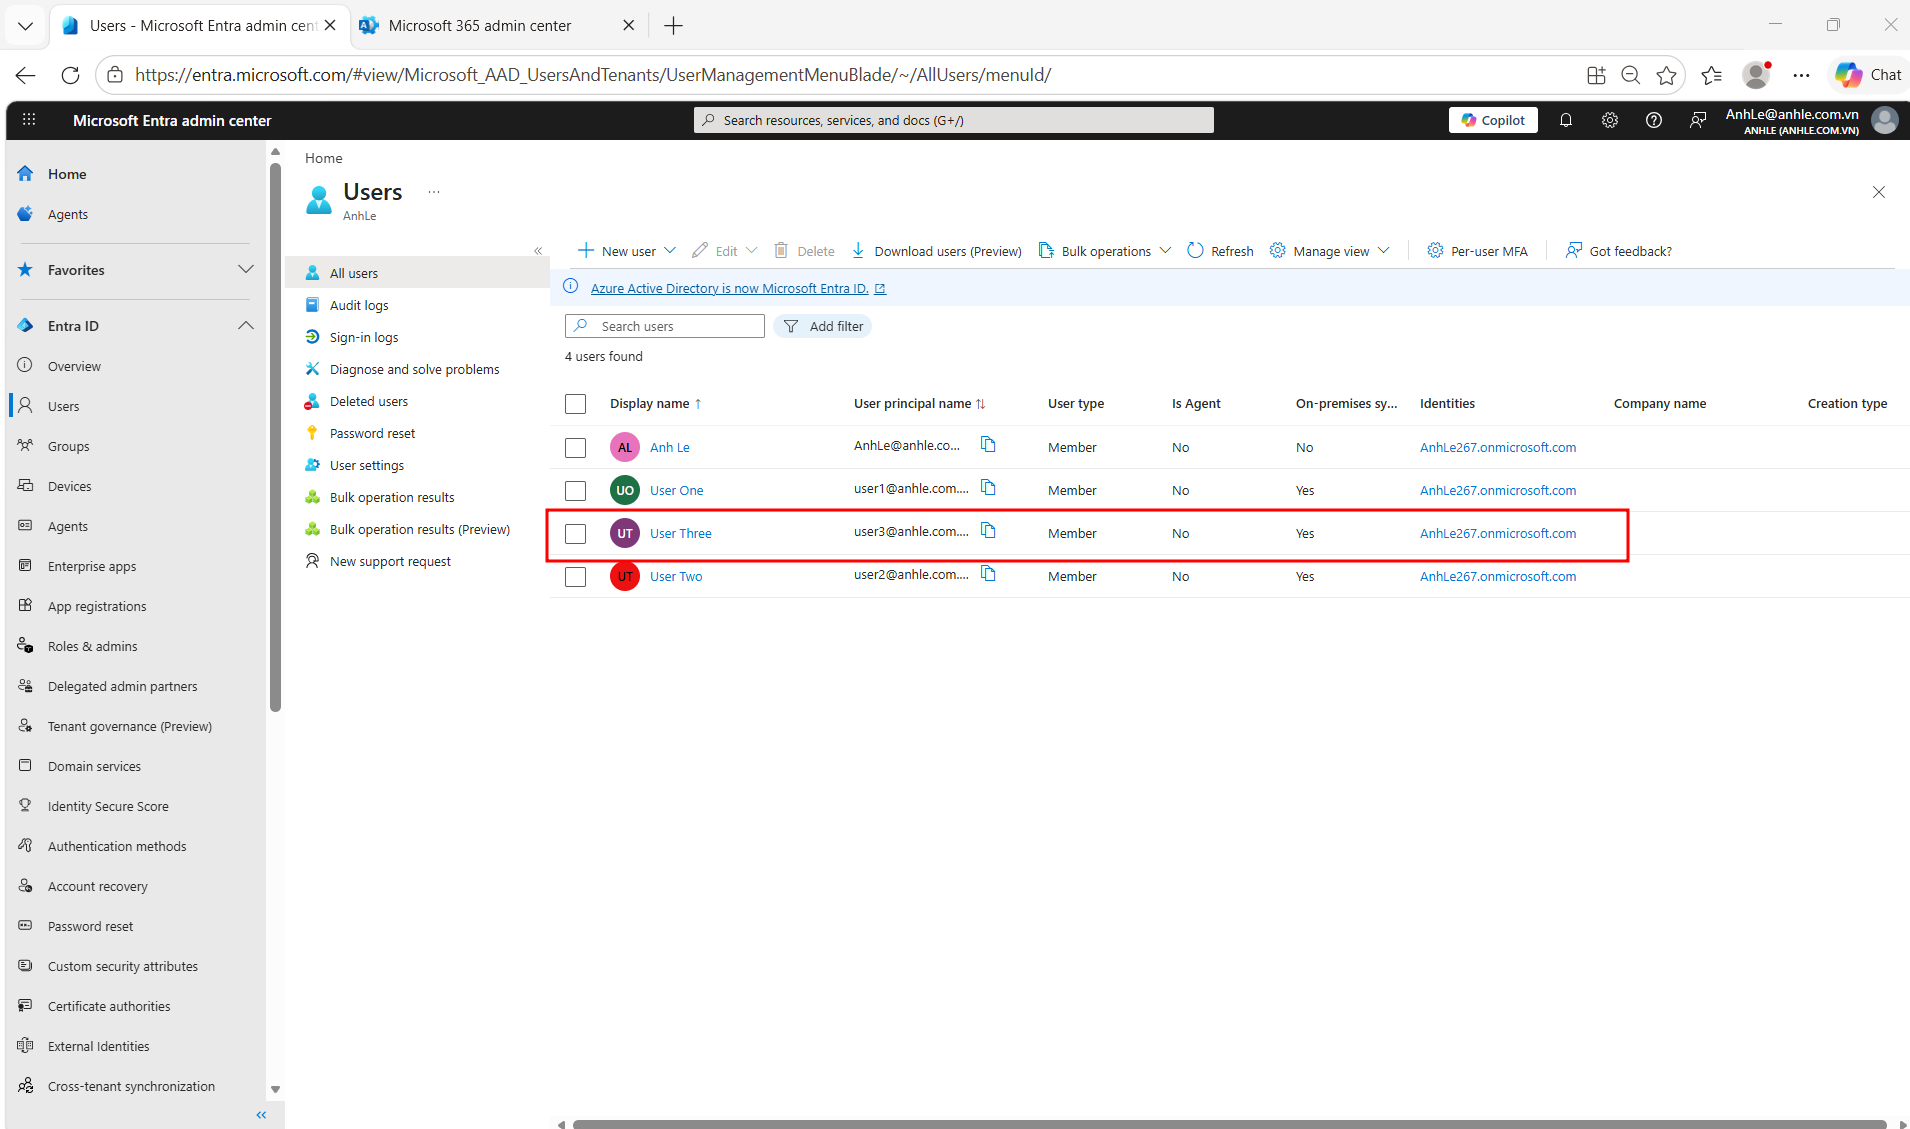
Task: Click the Anh Le avatar badge
Action: coord(625,447)
